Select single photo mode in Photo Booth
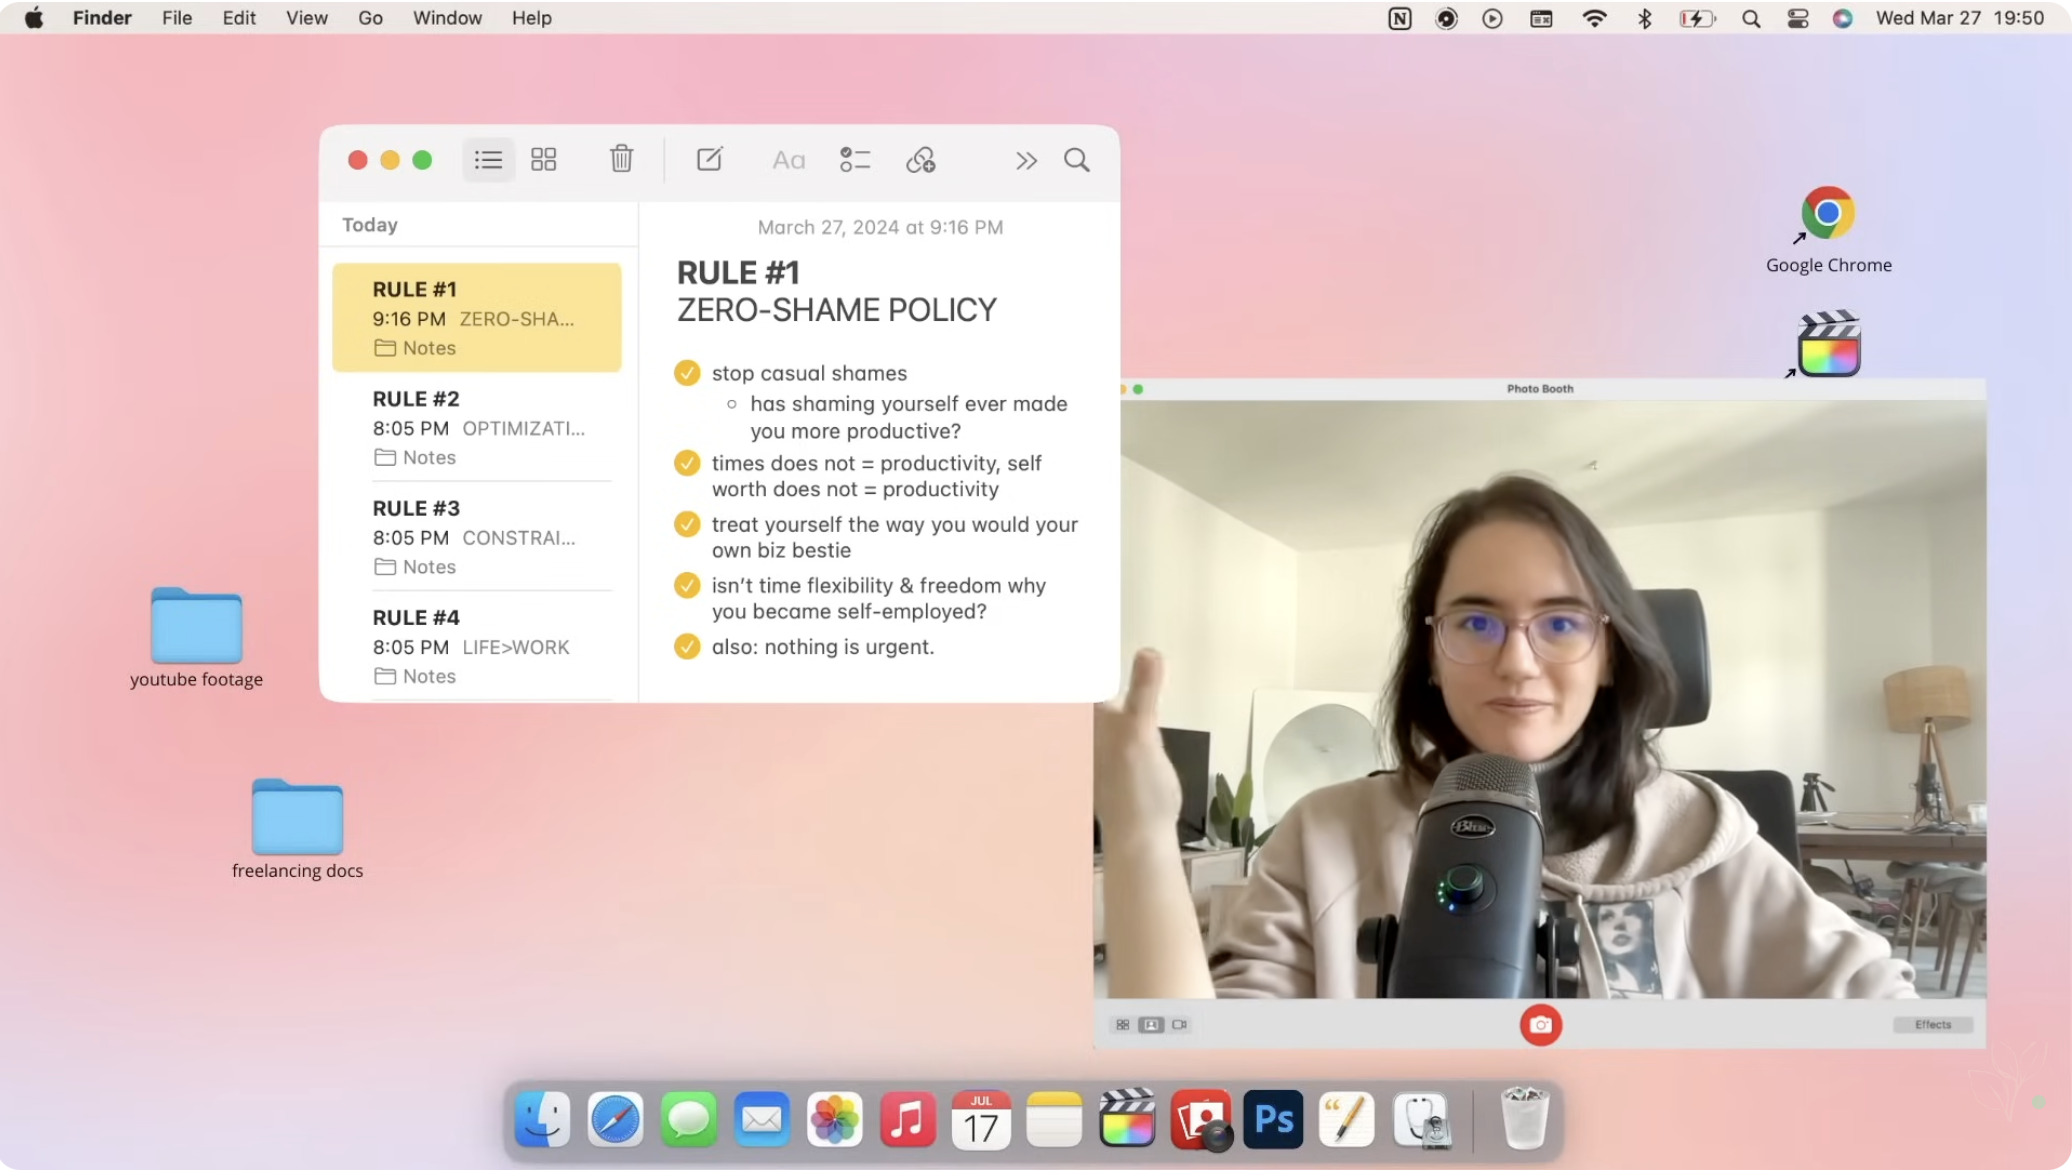The height and width of the screenshot is (1172, 2072). [x=1151, y=1025]
